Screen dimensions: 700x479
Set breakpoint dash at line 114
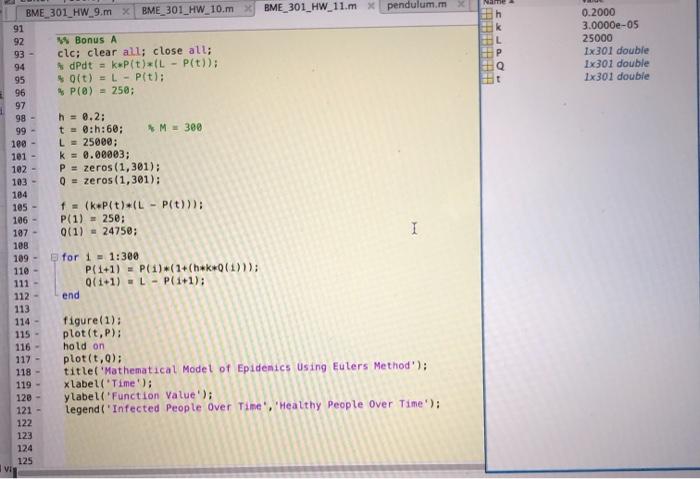[37, 321]
